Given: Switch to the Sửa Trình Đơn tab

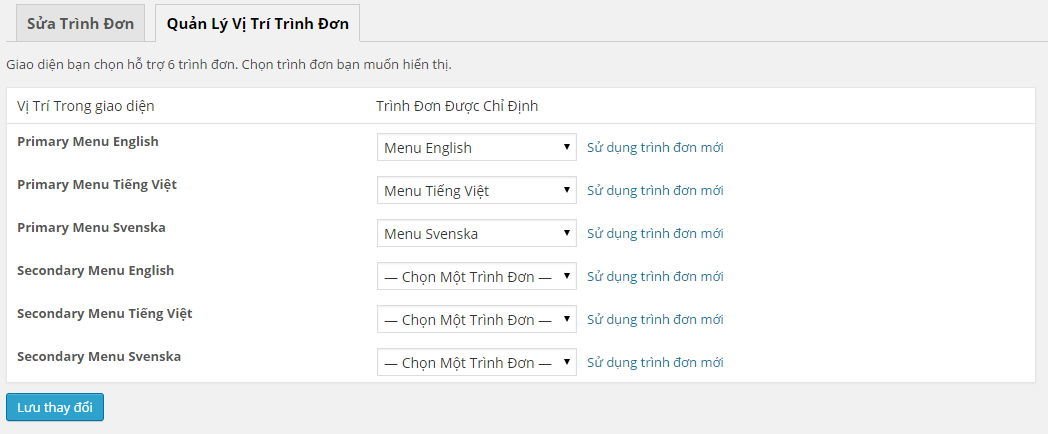Looking at the screenshot, I should click(x=80, y=23).
